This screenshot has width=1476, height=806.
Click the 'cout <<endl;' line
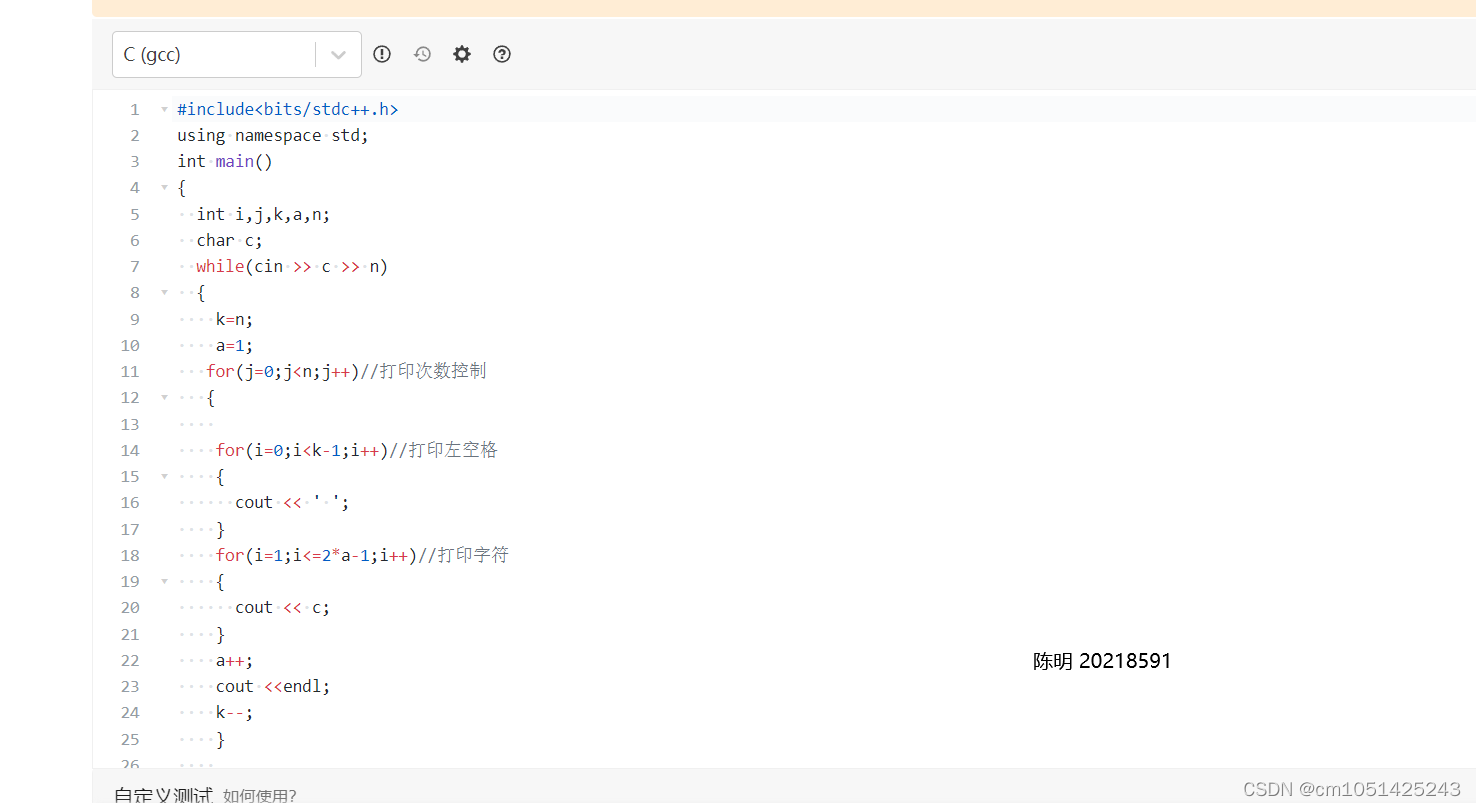273,686
